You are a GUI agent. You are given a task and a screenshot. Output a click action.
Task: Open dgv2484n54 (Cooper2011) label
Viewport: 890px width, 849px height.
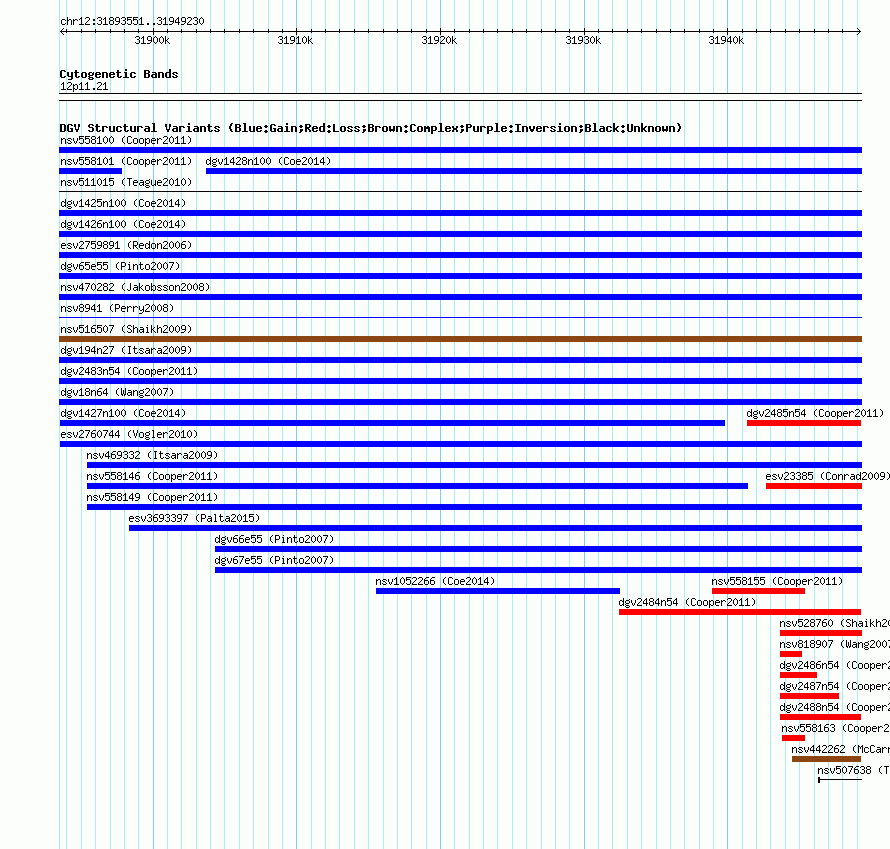[687, 602]
